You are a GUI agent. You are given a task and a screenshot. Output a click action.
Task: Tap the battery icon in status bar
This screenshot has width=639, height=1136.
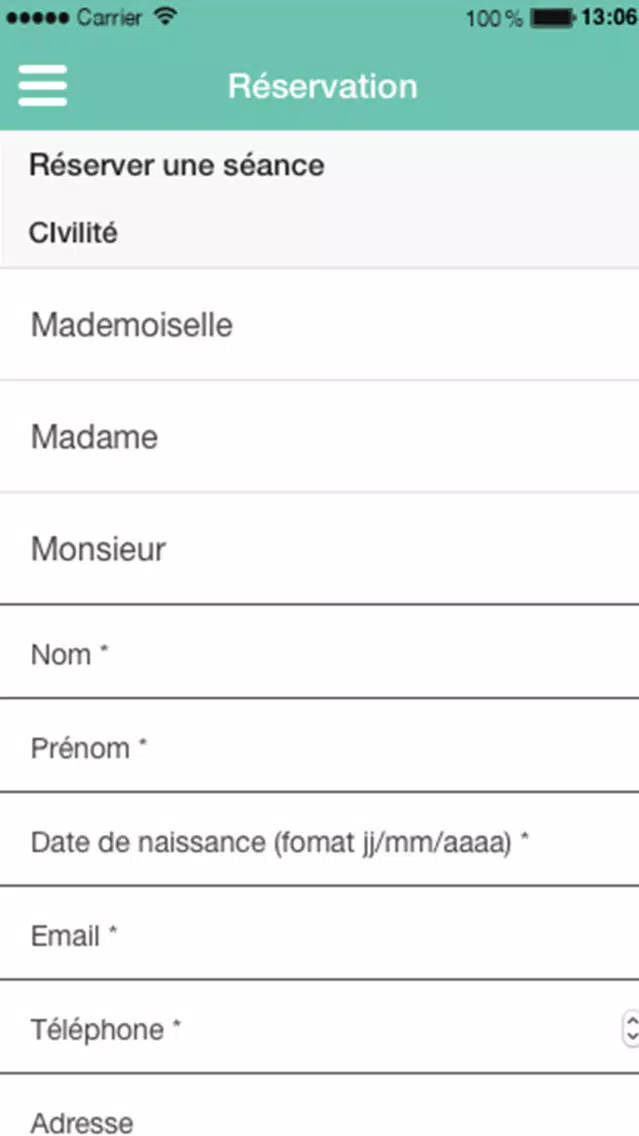(554, 17)
